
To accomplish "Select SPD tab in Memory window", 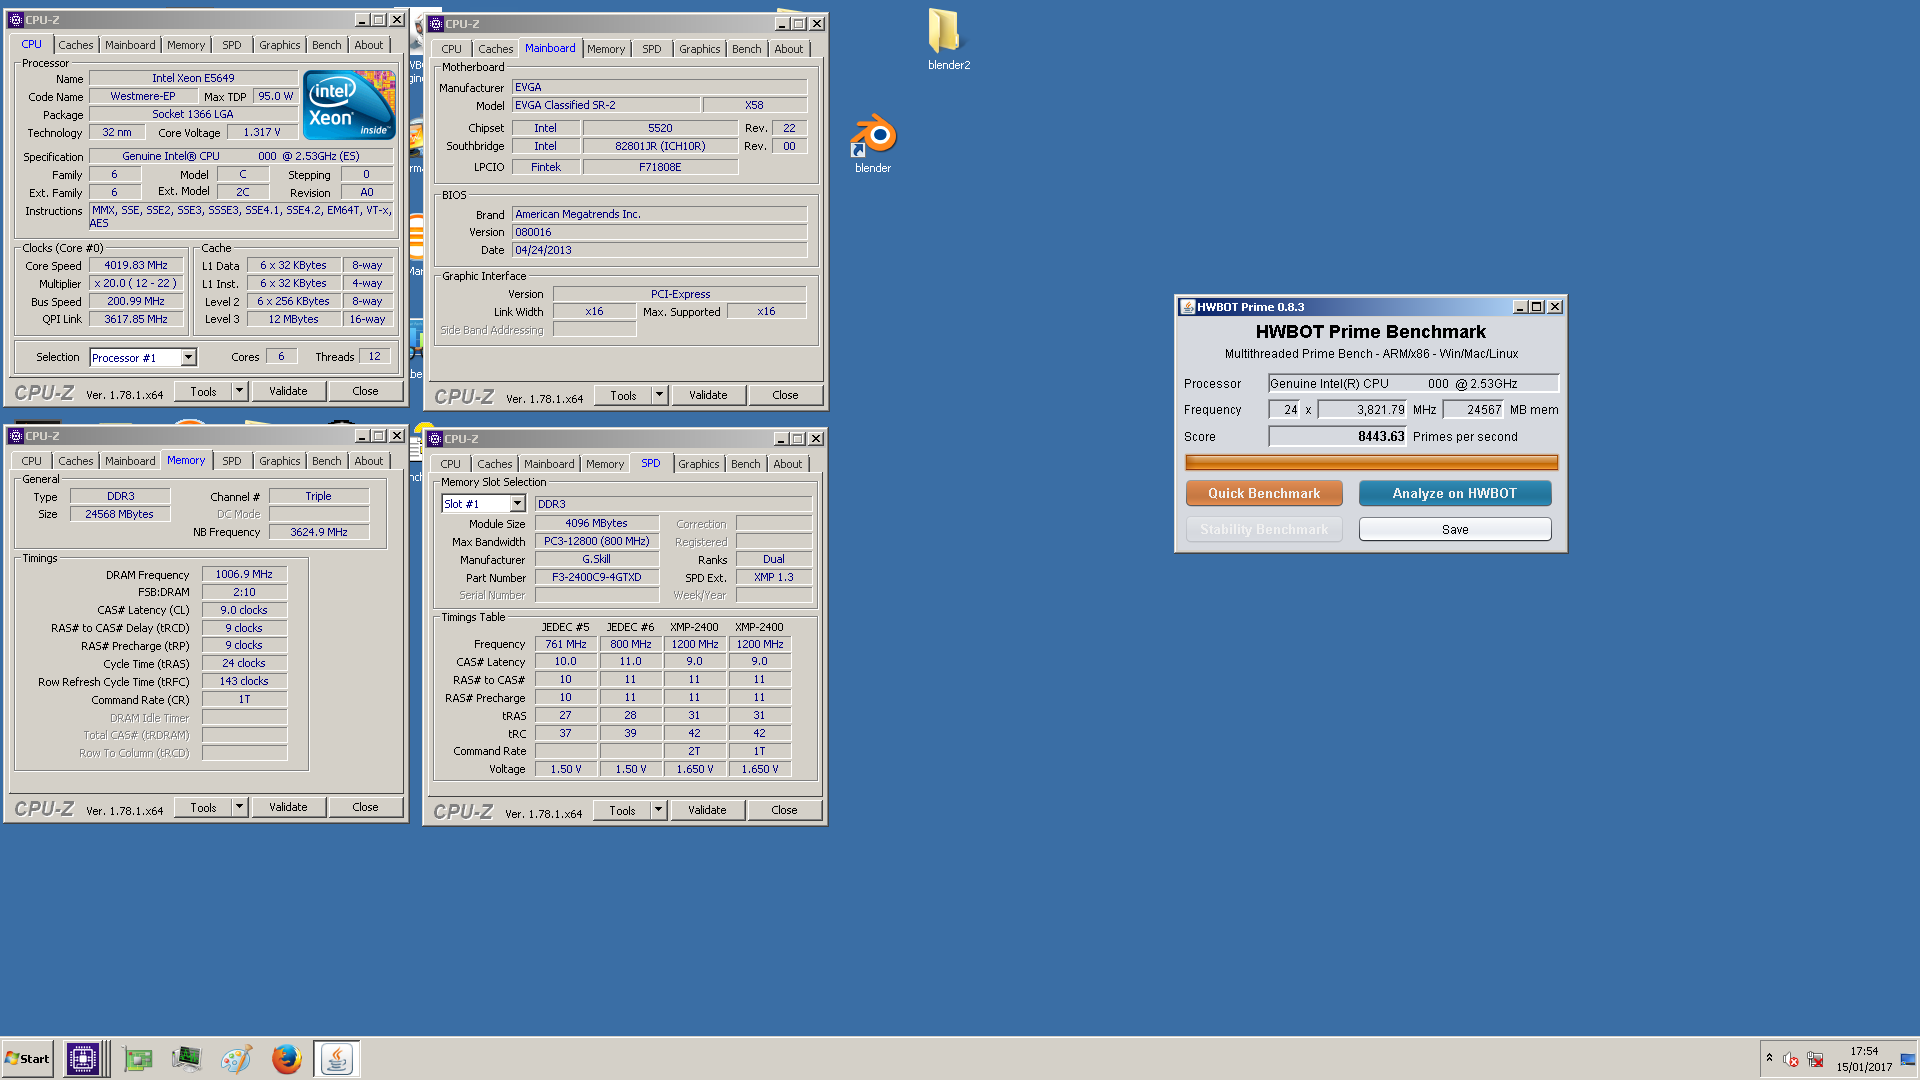I will [231, 461].
